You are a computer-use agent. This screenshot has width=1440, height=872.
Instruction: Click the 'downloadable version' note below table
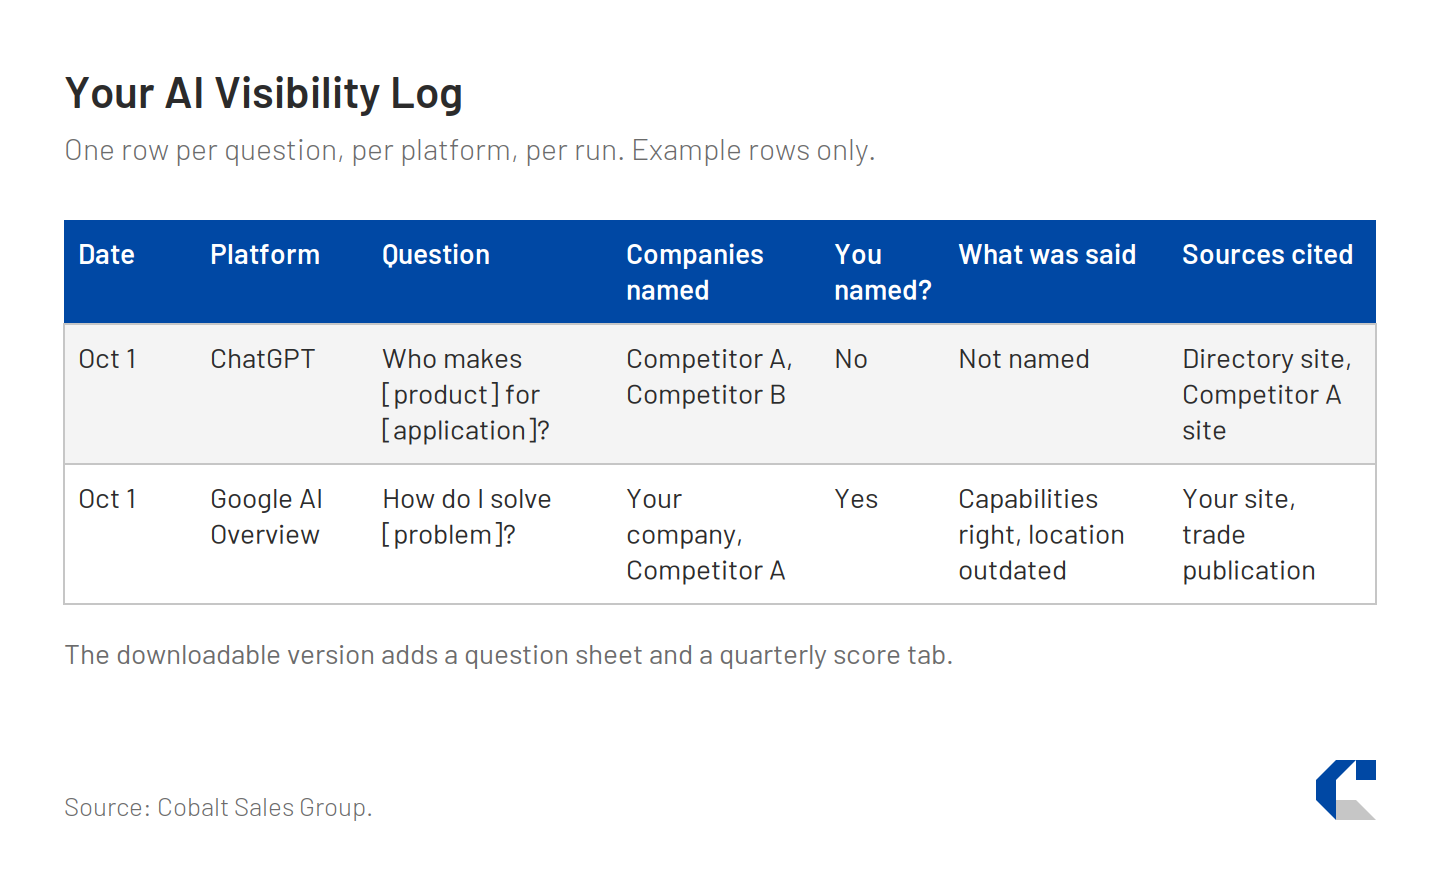(x=509, y=655)
